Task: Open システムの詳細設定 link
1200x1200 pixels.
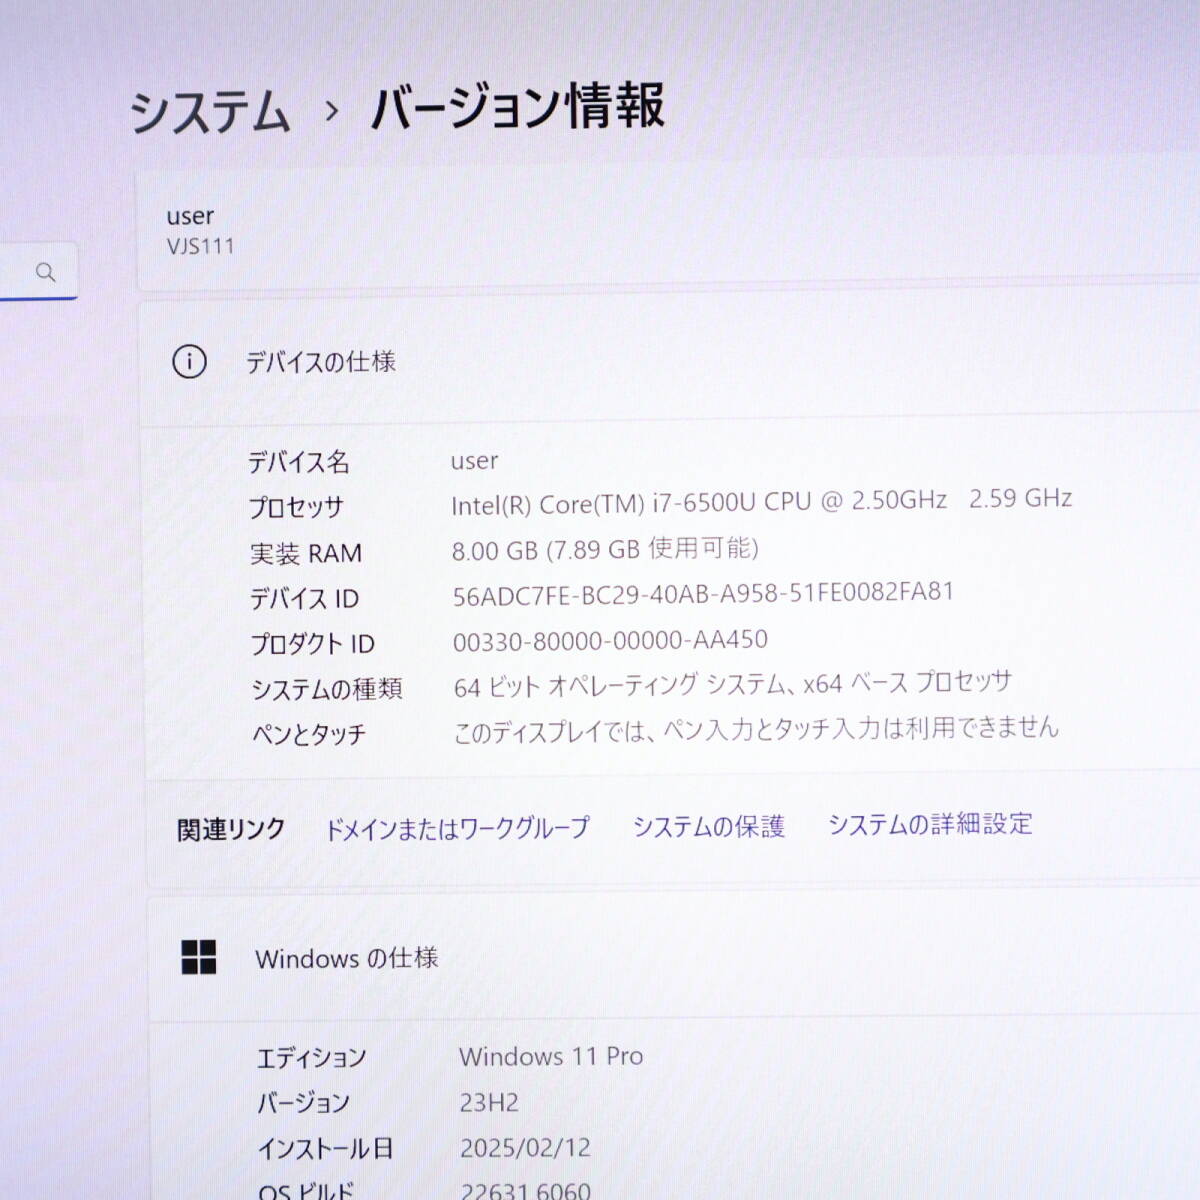Action: pyautogui.click(x=929, y=824)
